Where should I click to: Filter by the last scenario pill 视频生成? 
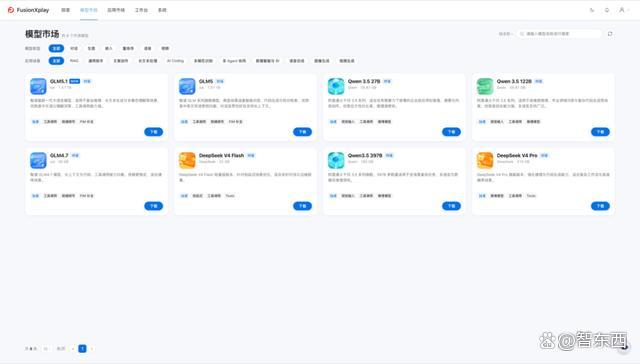(347, 61)
